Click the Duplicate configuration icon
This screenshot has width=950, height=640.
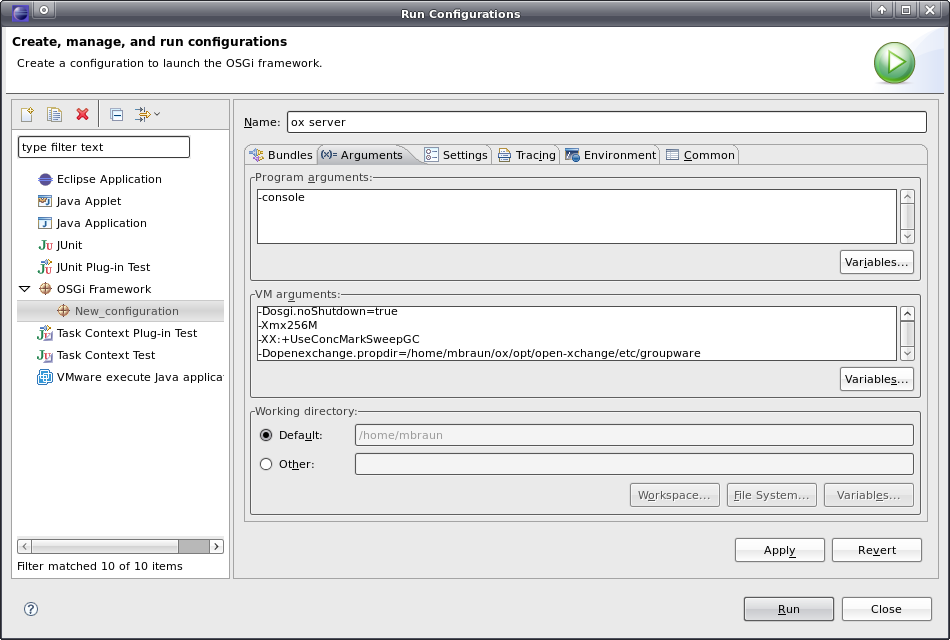55,115
